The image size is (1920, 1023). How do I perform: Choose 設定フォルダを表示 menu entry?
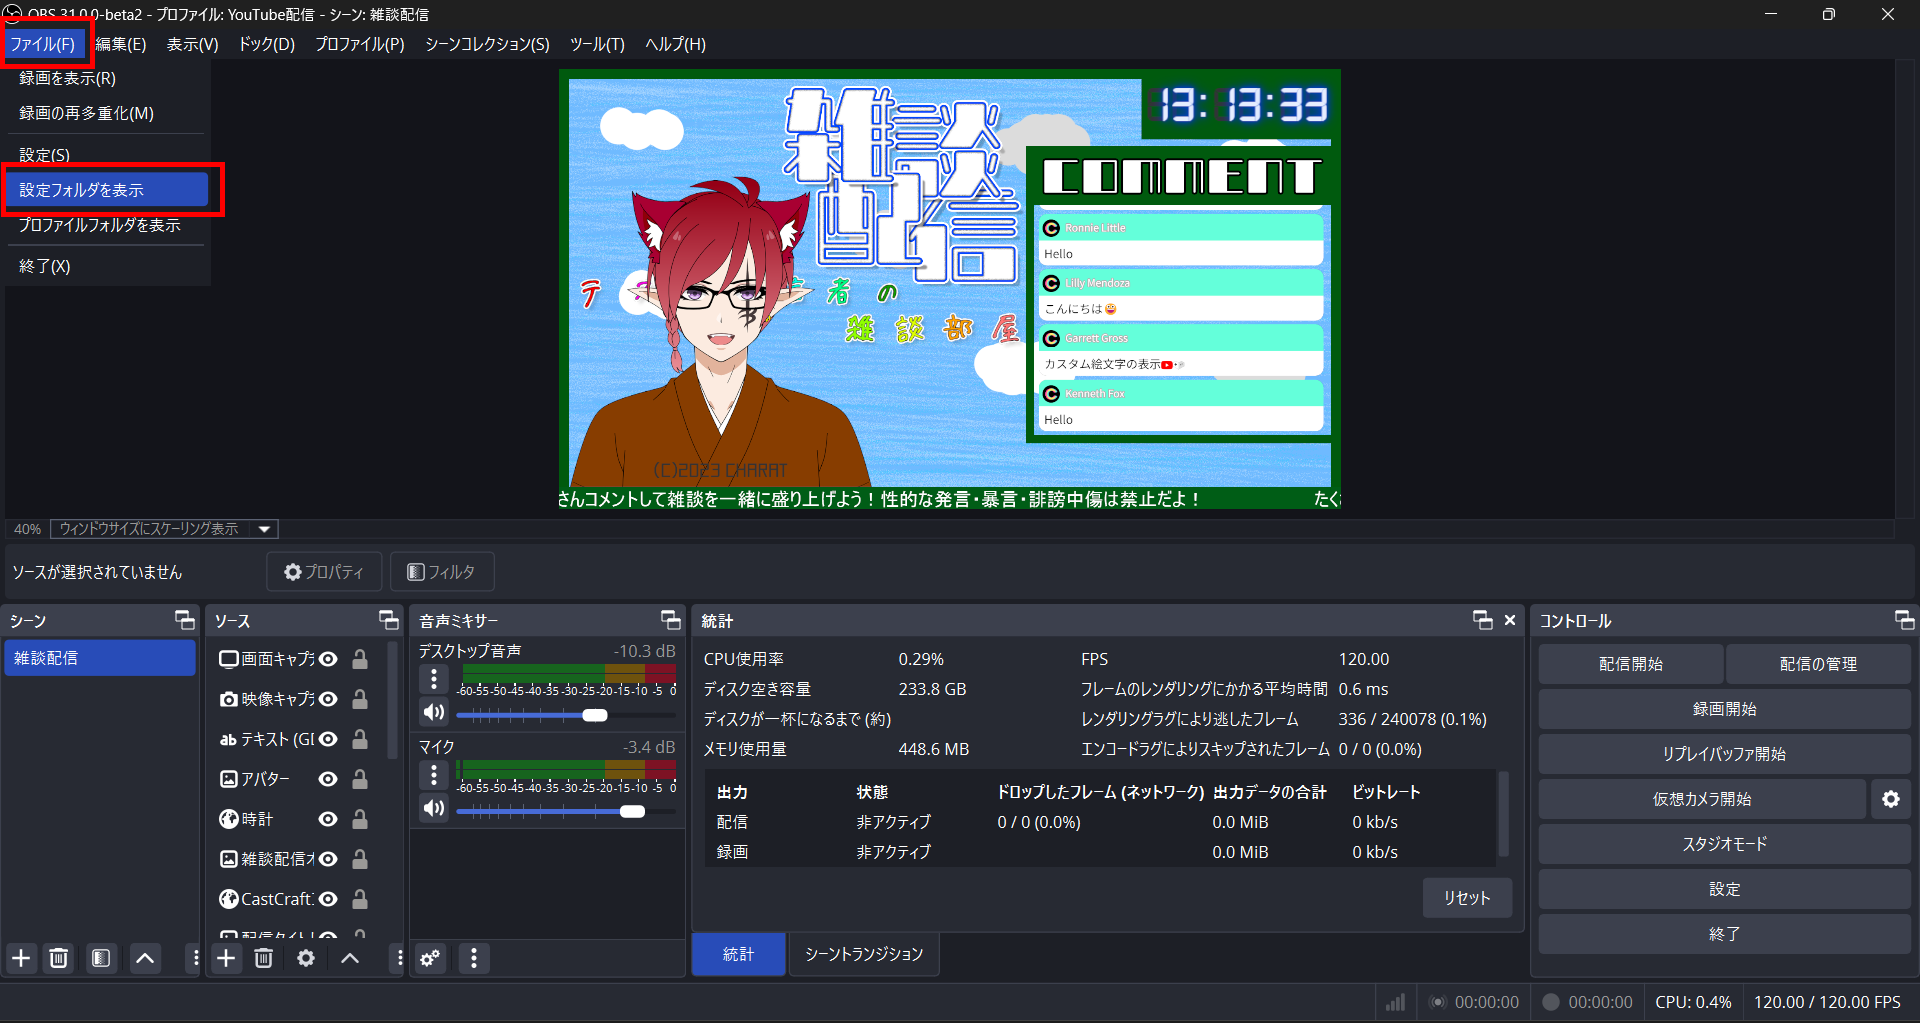(107, 190)
